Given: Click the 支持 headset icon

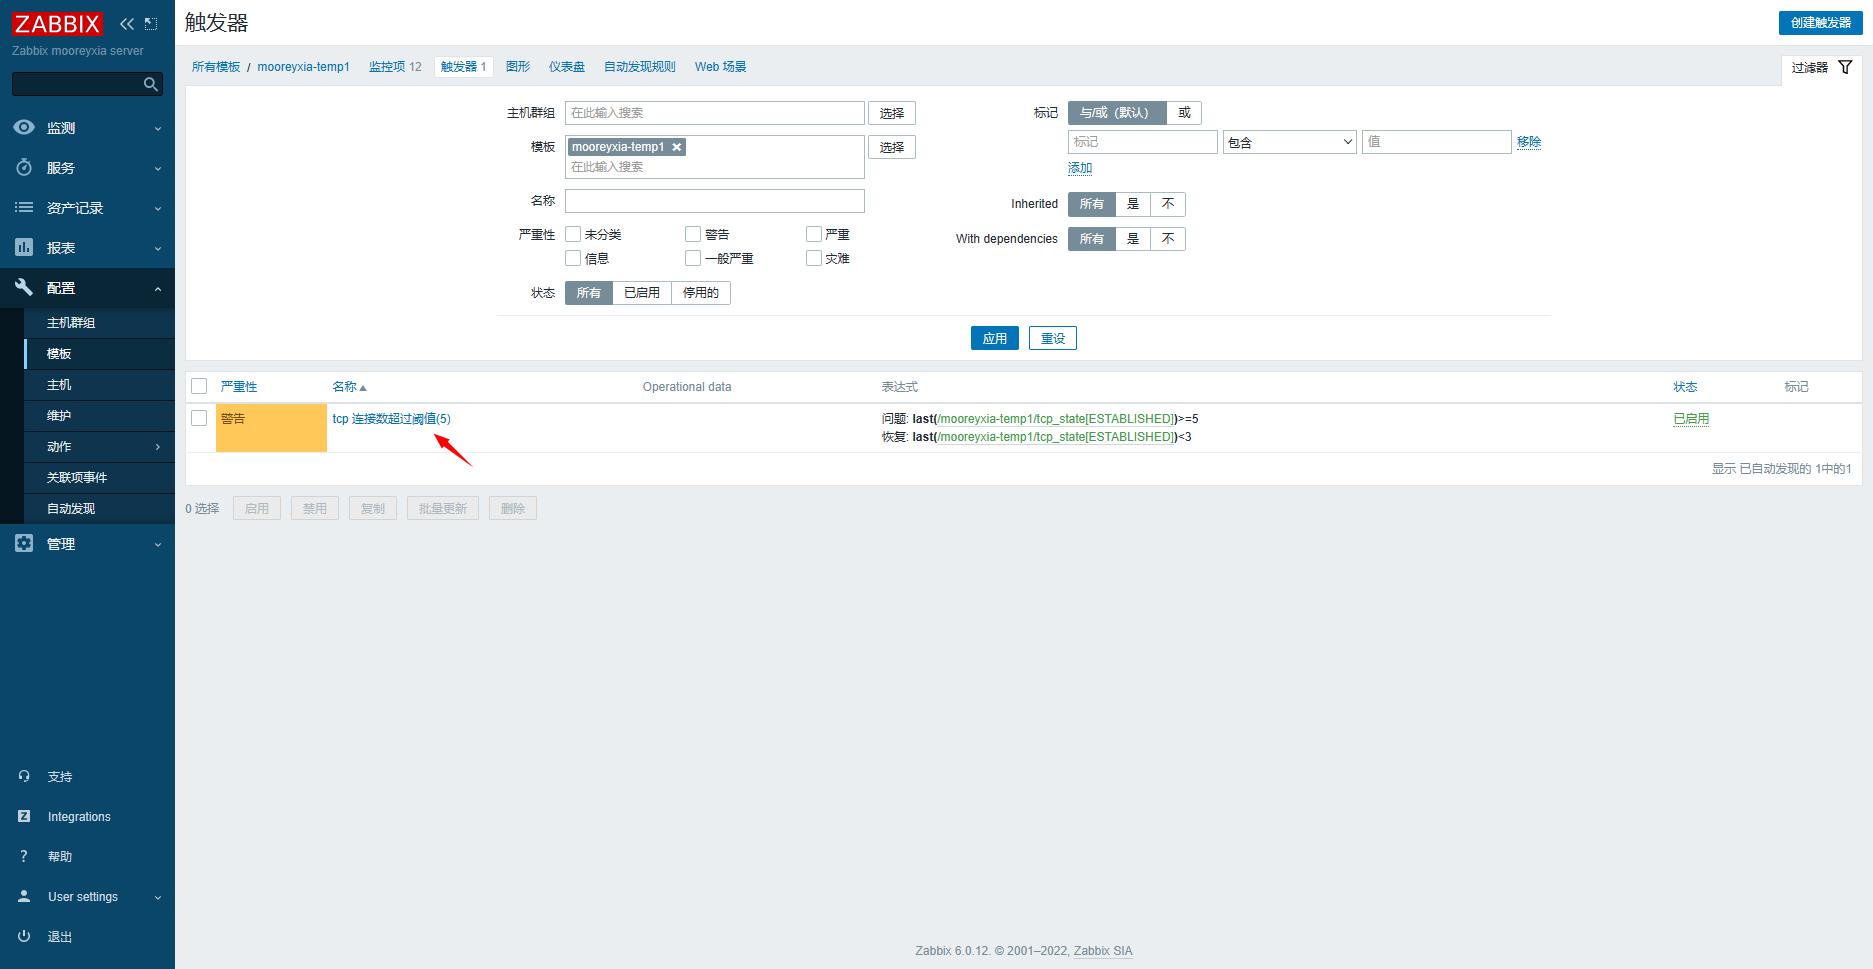Looking at the screenshot, I should pos(24,776).
